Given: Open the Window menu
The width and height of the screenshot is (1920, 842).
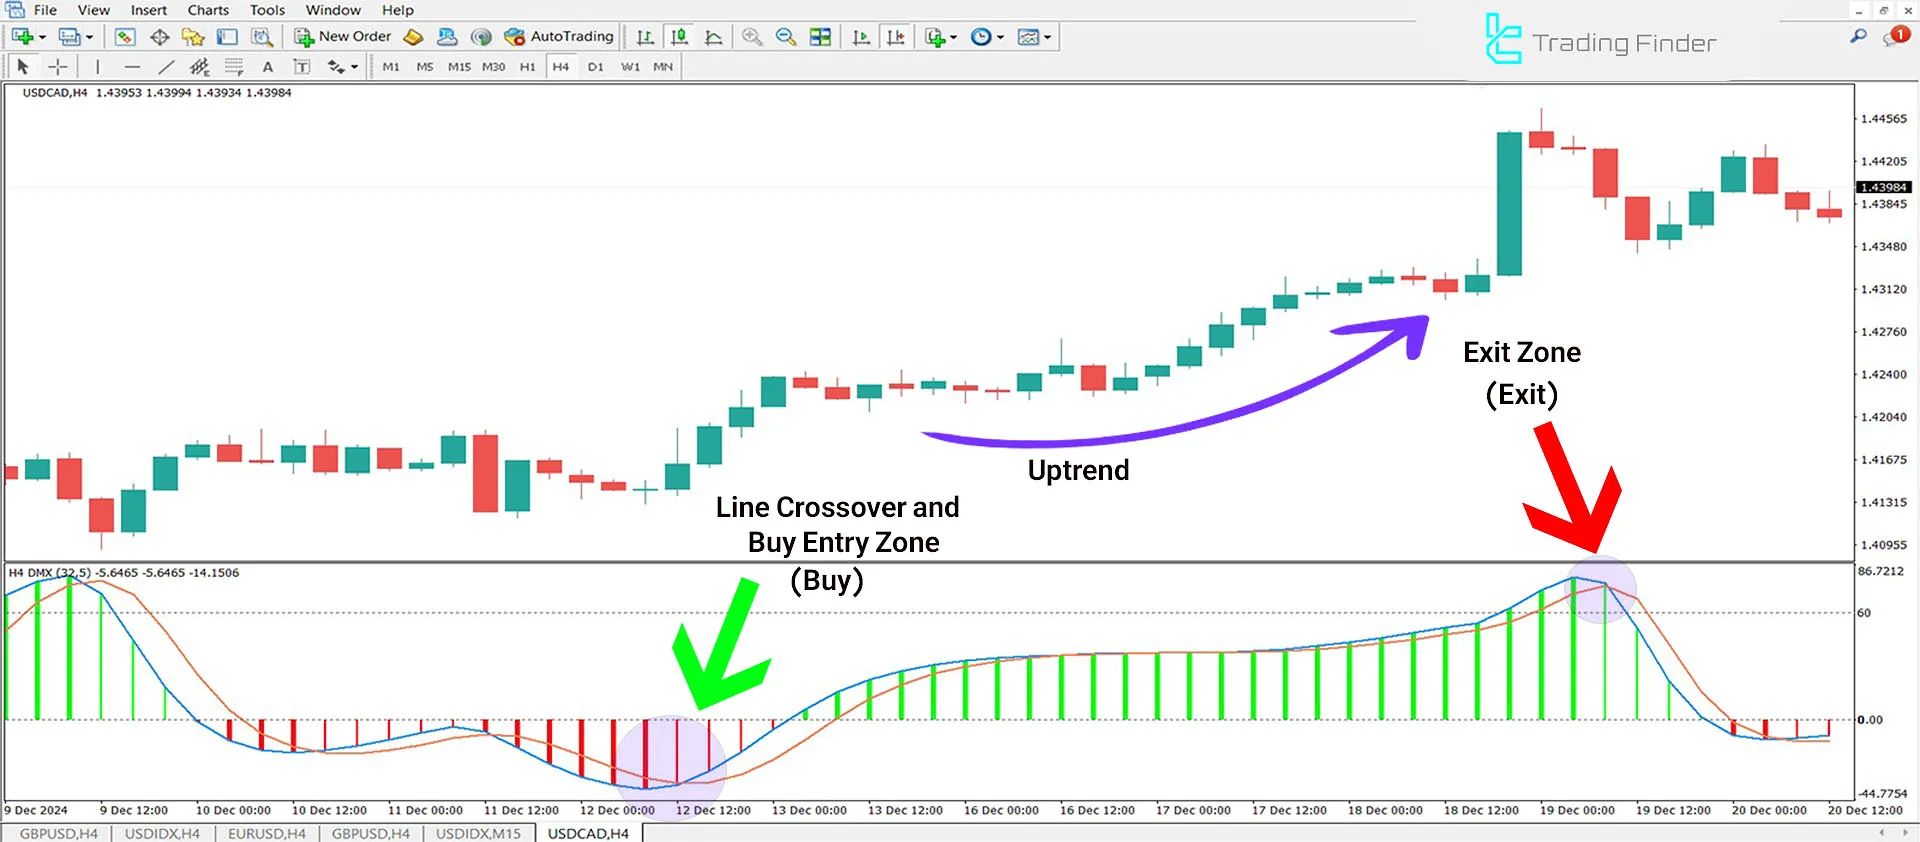Looking at the screenshot, I should (333, 10).
